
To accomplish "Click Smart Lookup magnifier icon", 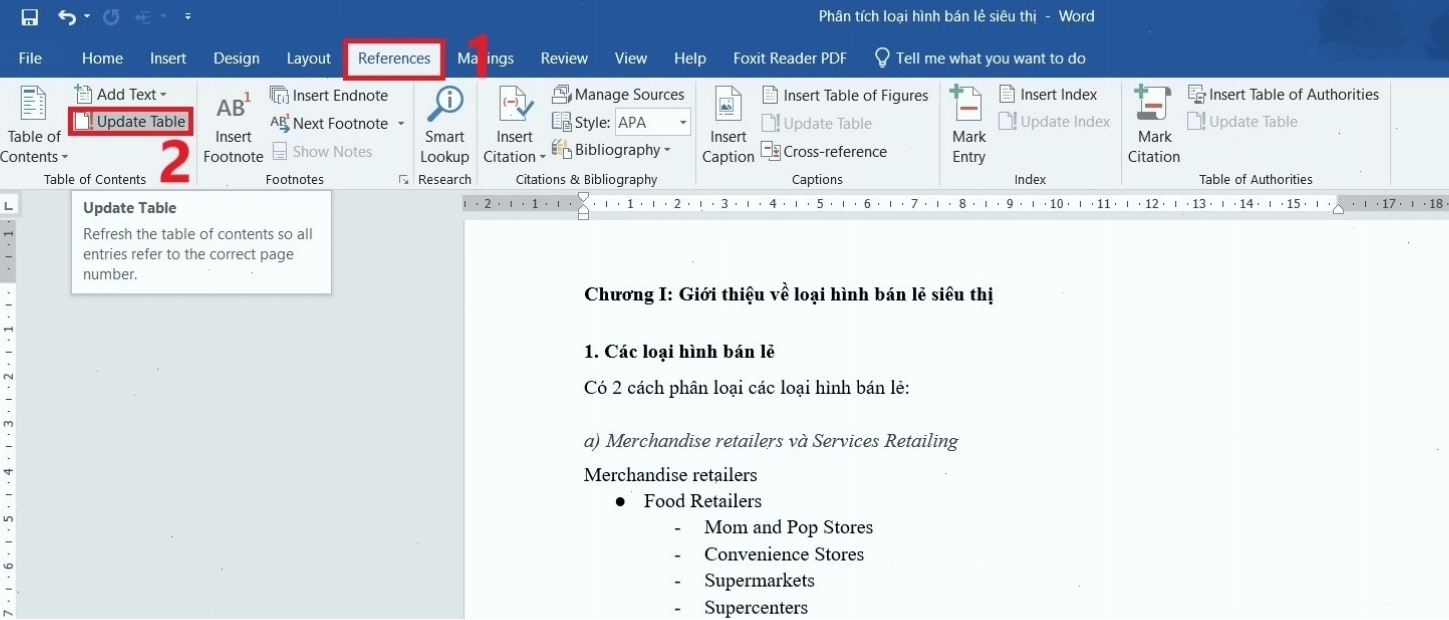I will [444, 105].
